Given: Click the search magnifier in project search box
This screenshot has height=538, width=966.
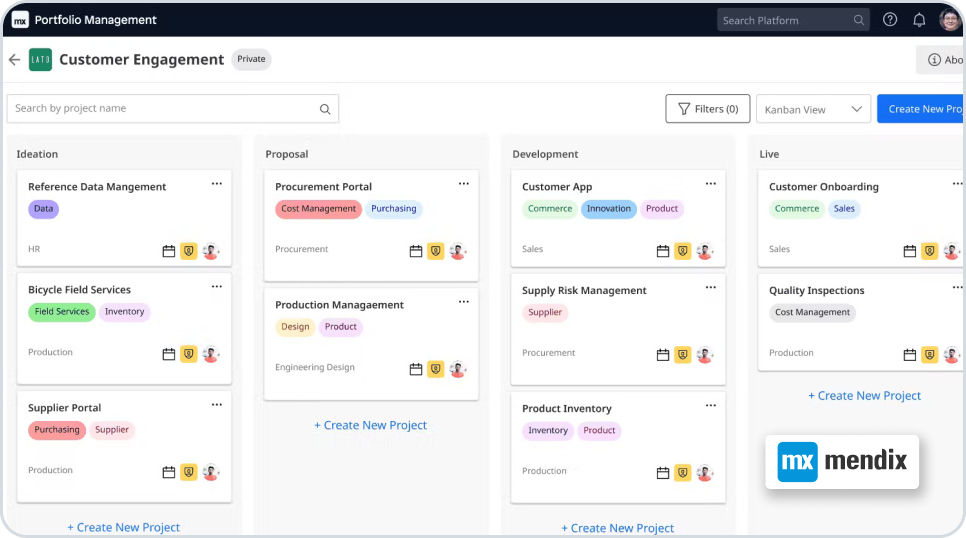Looking at the screenshot, I should pyautogui.click(x=325, y=109).
